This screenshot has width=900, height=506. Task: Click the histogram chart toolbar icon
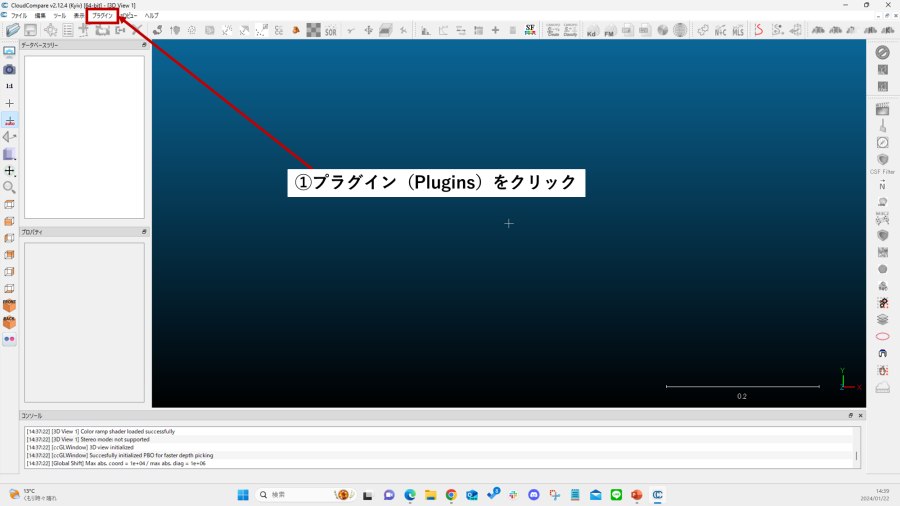pyautogui.click(x=425, y=30)
